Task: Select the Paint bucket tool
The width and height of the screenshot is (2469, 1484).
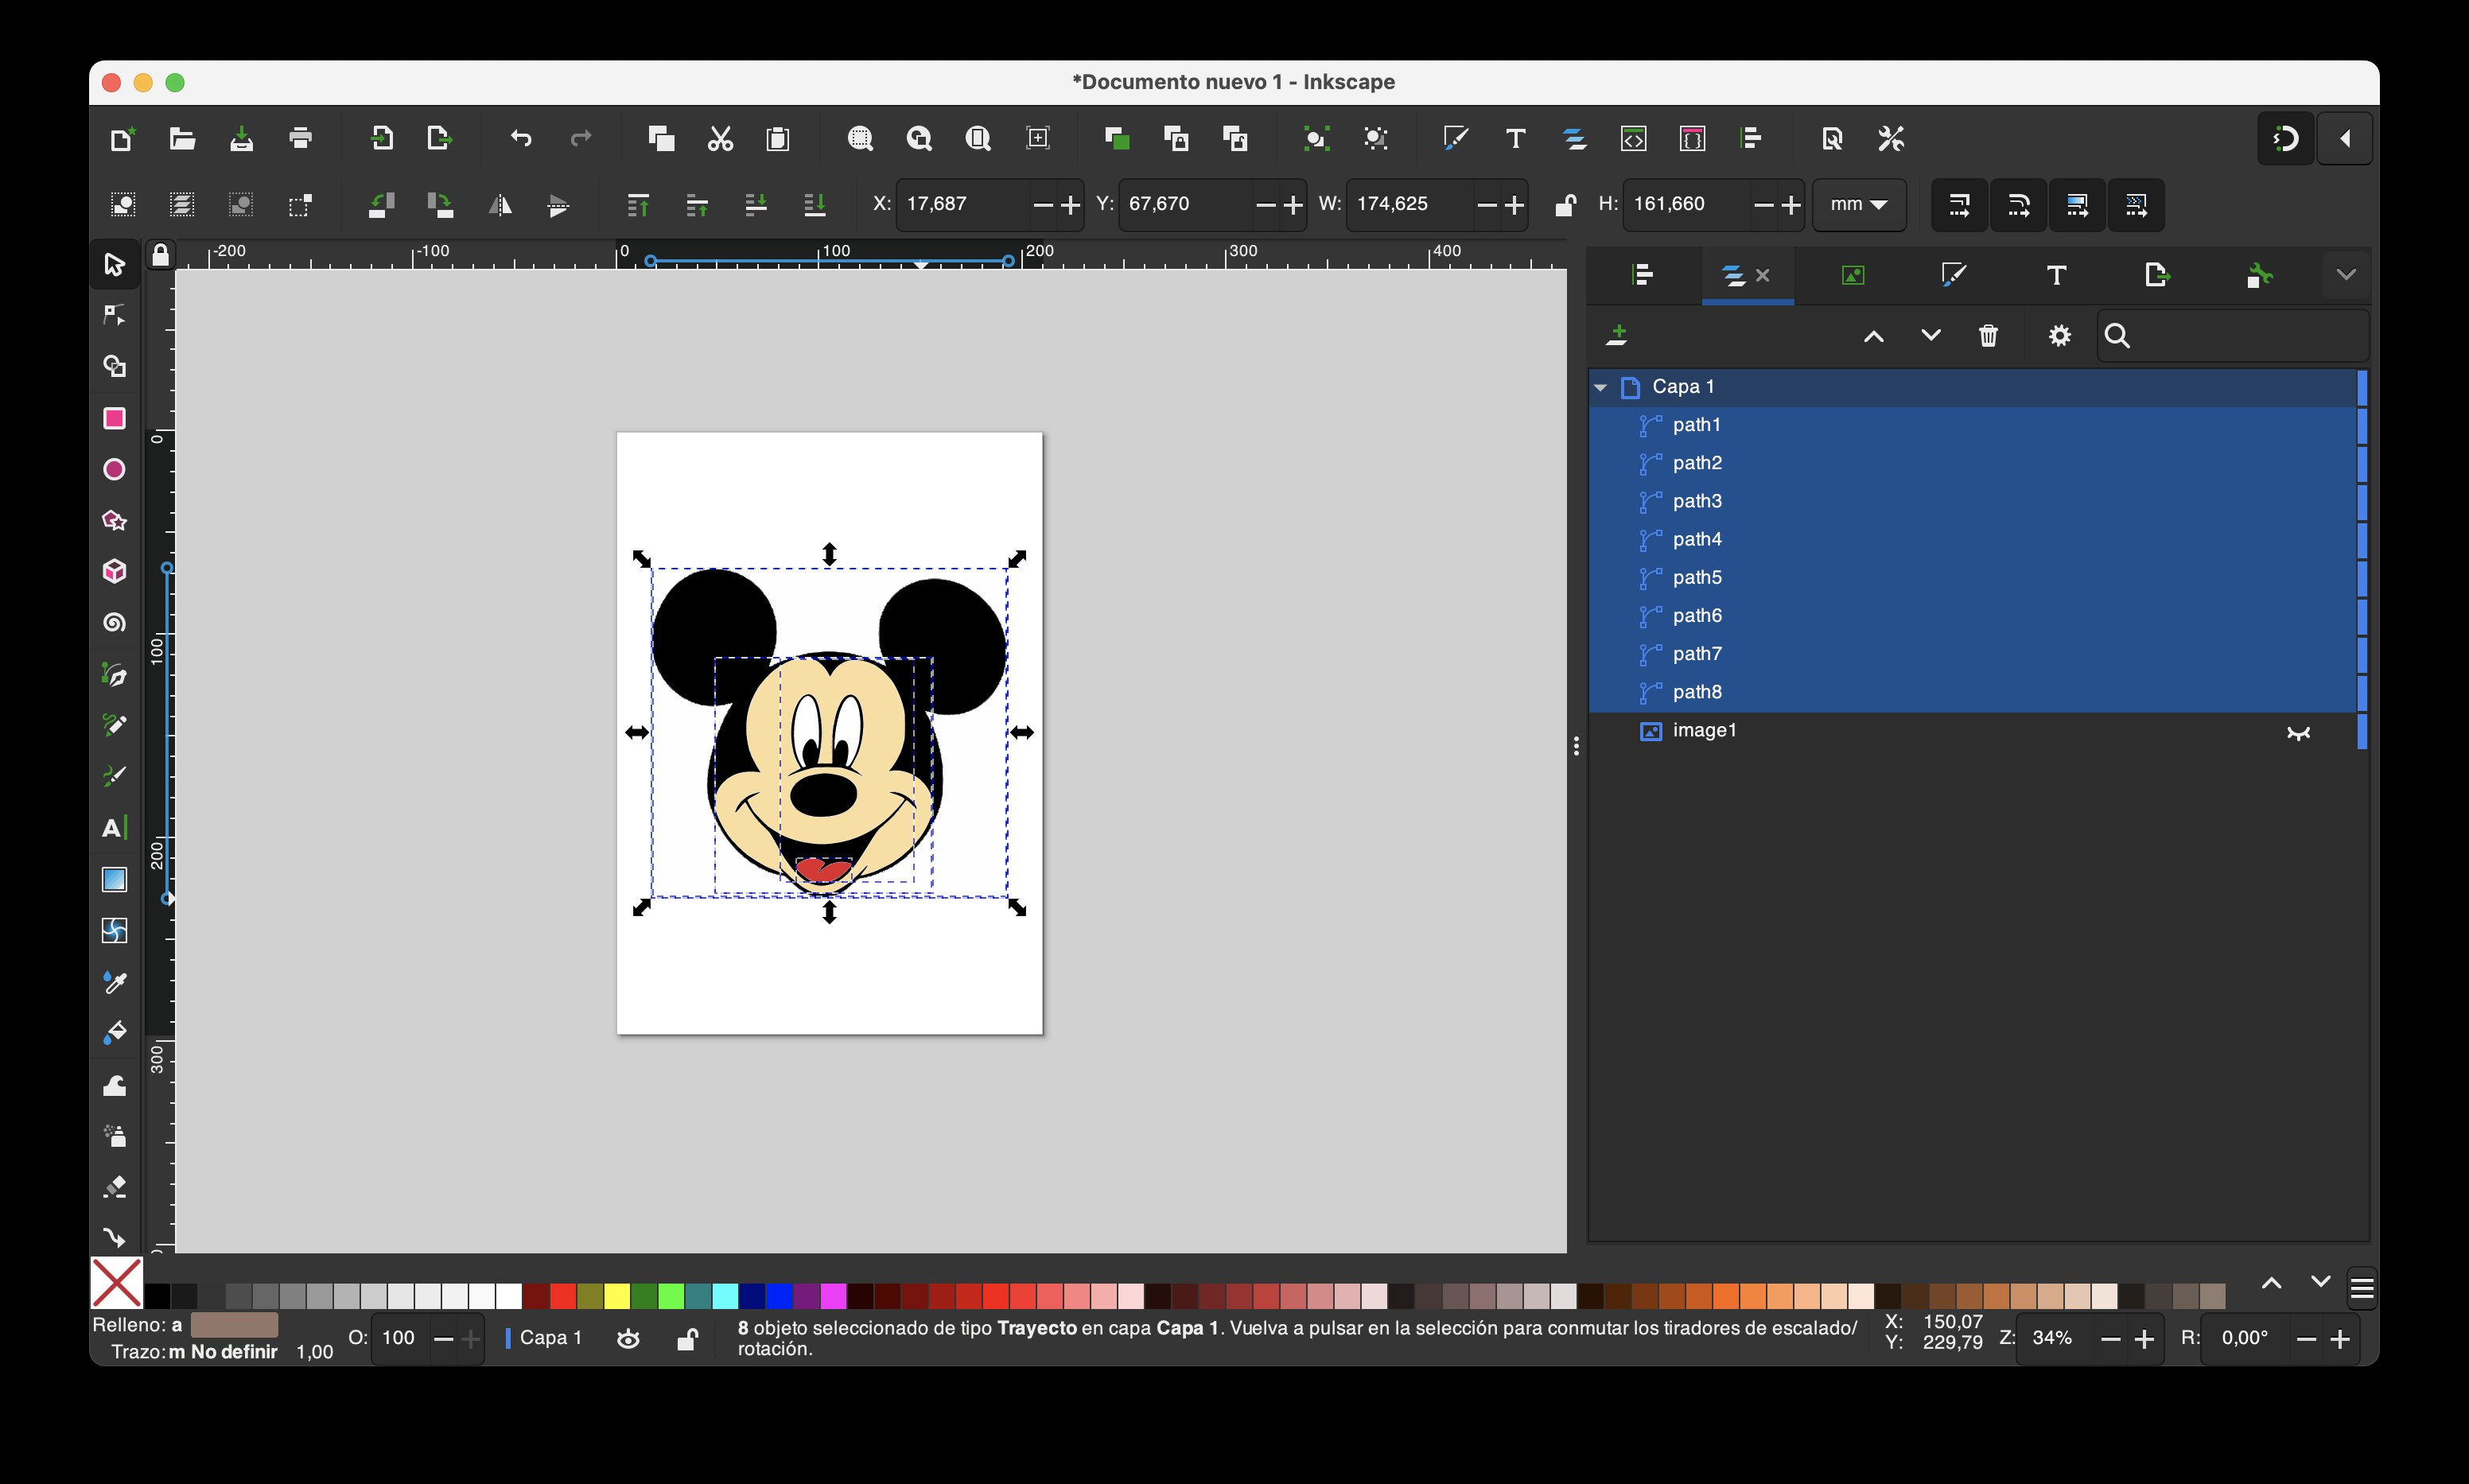Action: point(114,1033)
